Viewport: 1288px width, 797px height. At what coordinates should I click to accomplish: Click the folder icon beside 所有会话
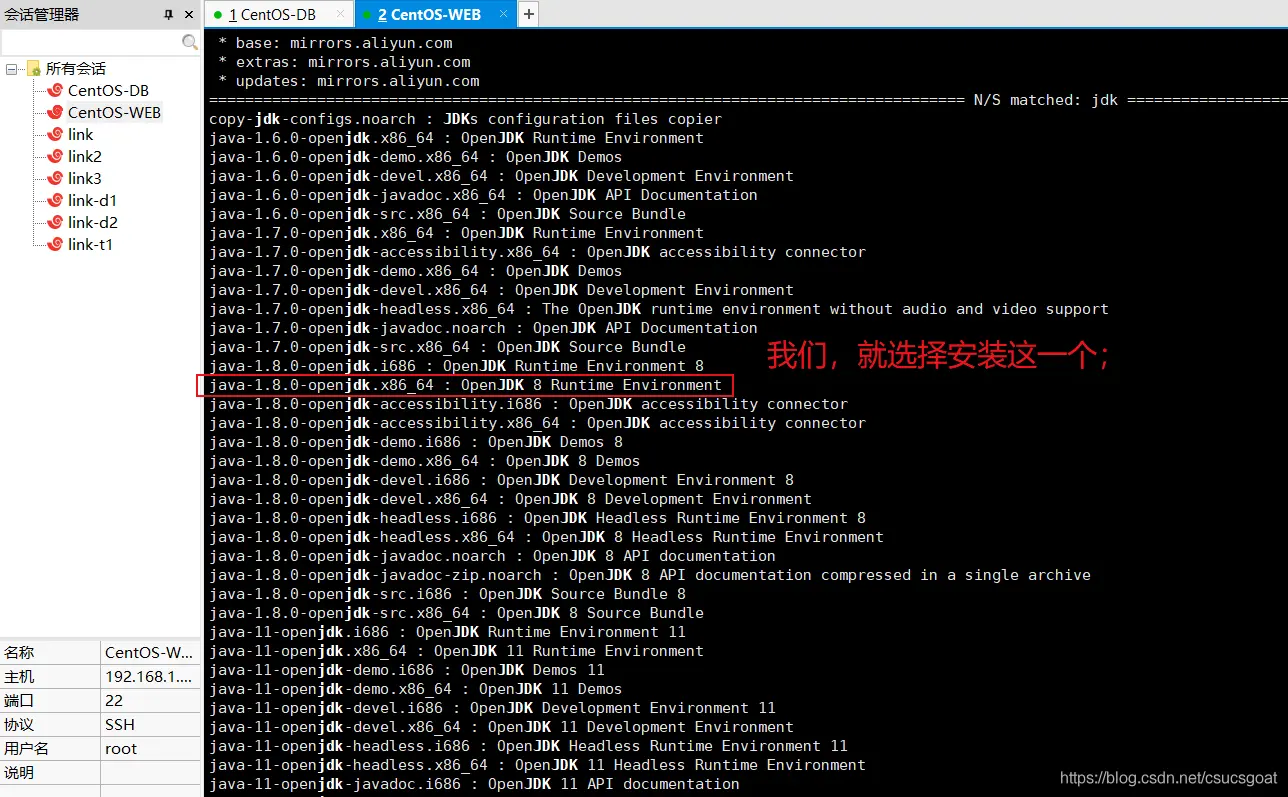point(33,69)
